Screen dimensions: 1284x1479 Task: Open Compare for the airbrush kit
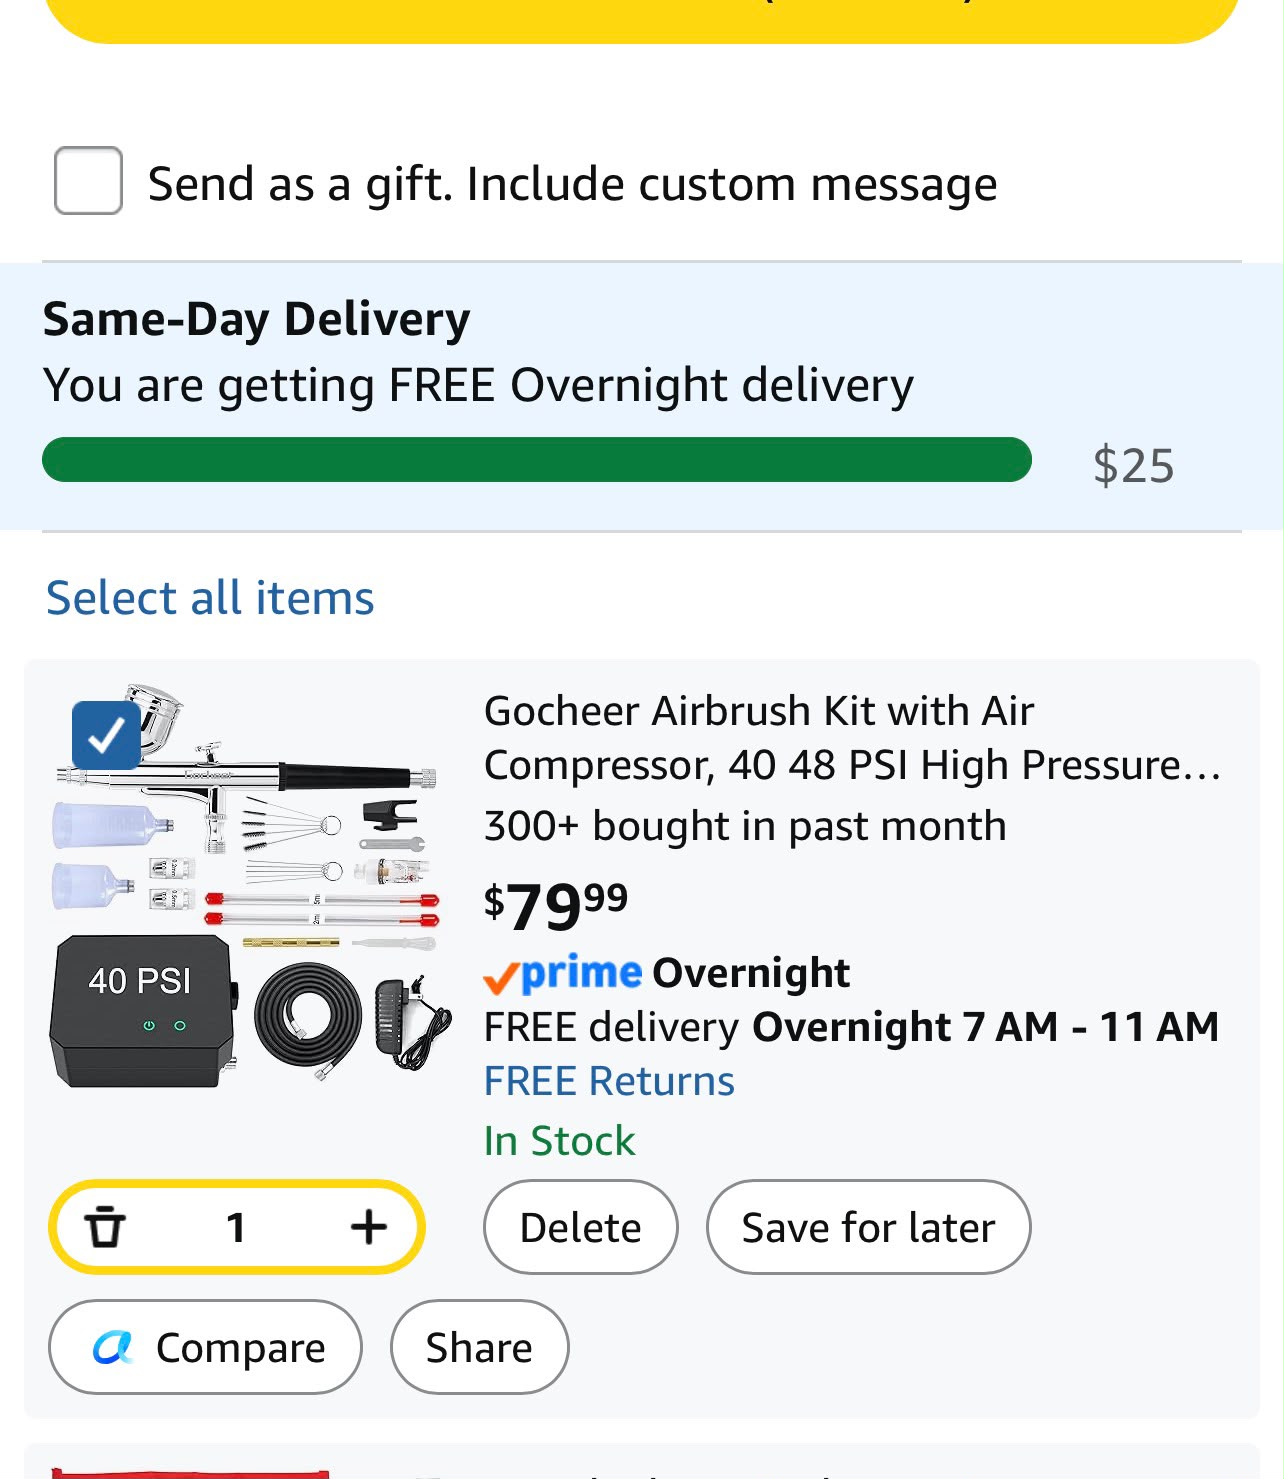(205, 1347)
